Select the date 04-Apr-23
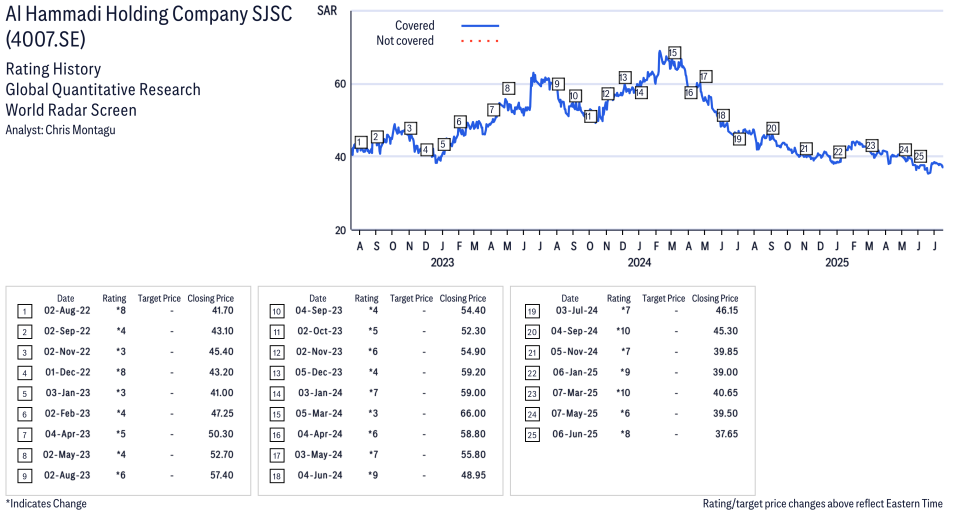 (67, 434)
